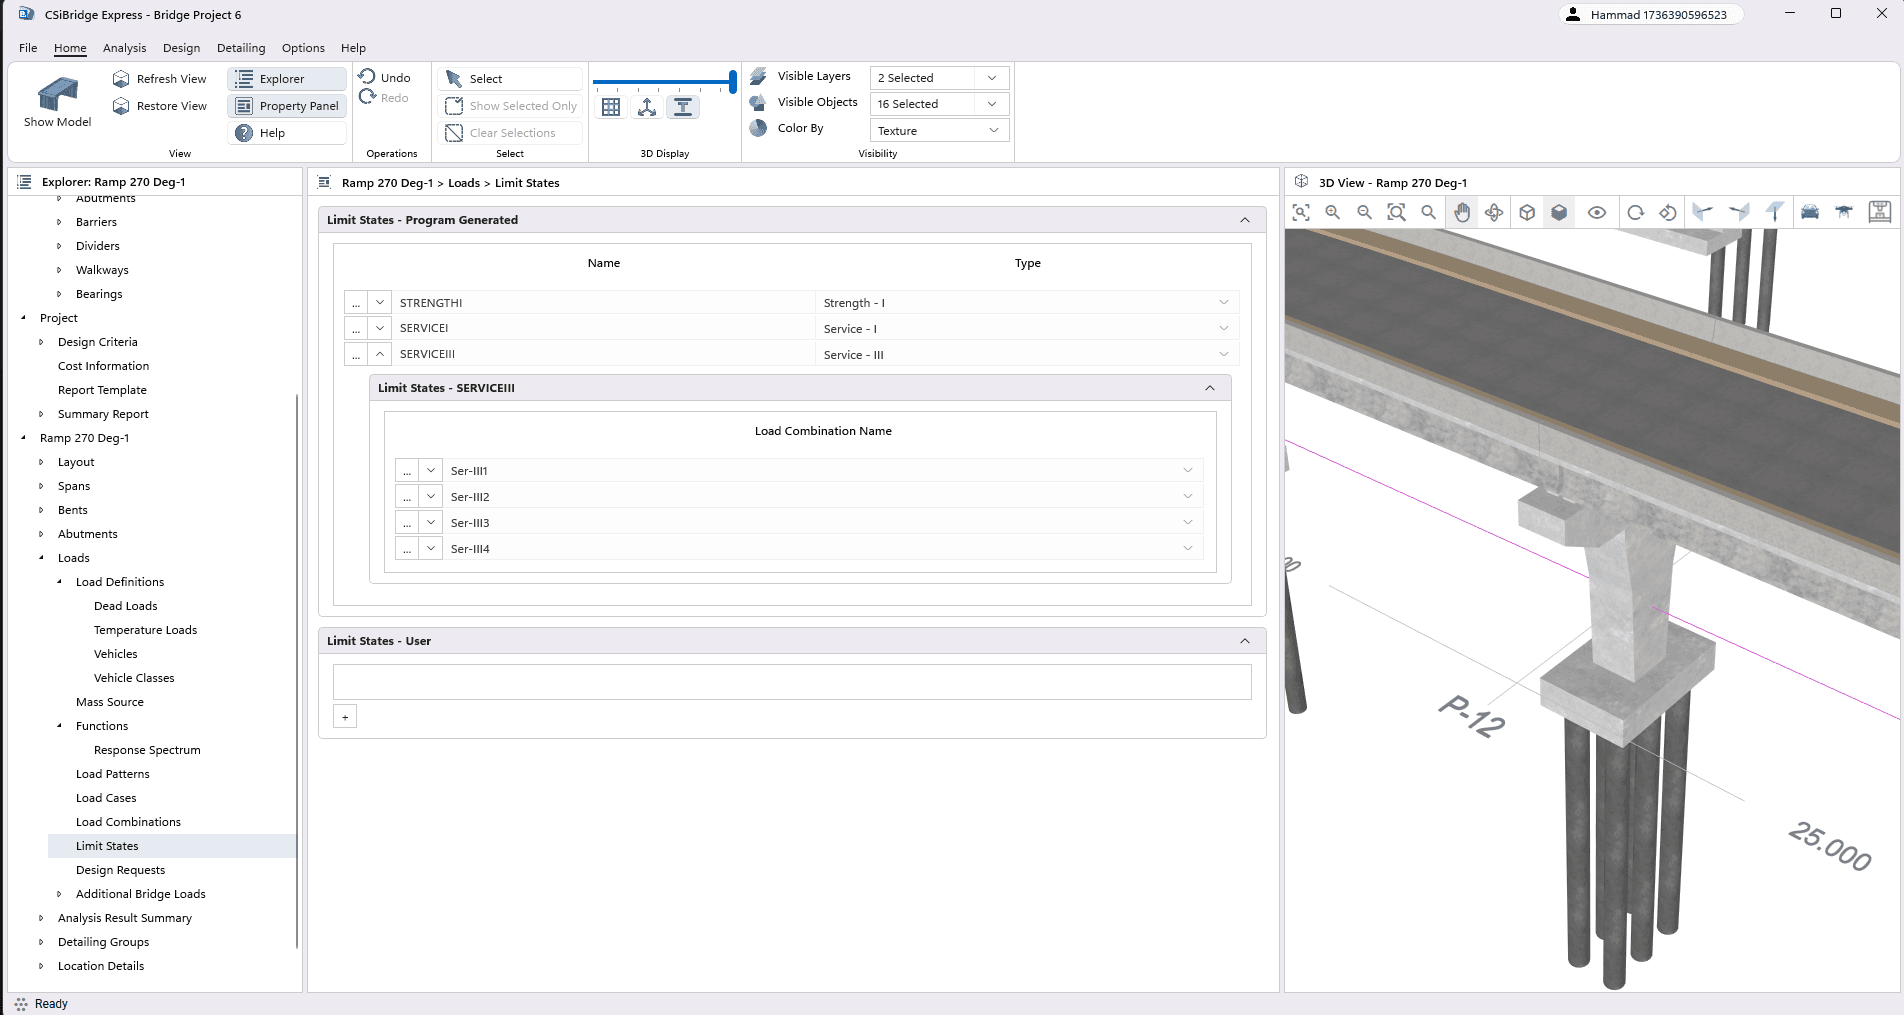The height and width of the screenshot is (1015, 1904).
Task: Toggle the Property Panel button
Action: pyautogui.click(x=287, y=106)
